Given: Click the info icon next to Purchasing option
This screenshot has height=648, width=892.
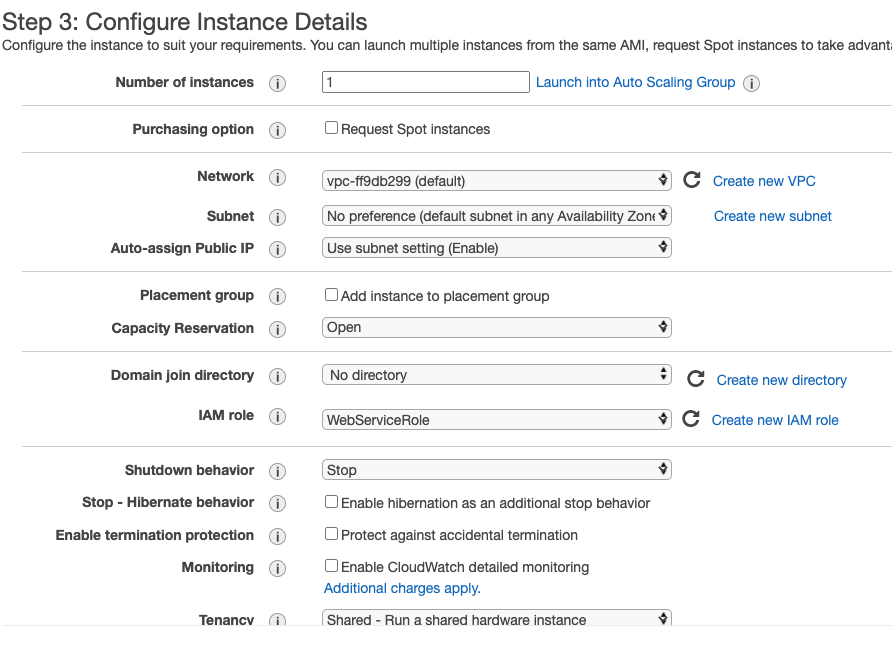Looking at the screenshot, I should tap(278, 130).
